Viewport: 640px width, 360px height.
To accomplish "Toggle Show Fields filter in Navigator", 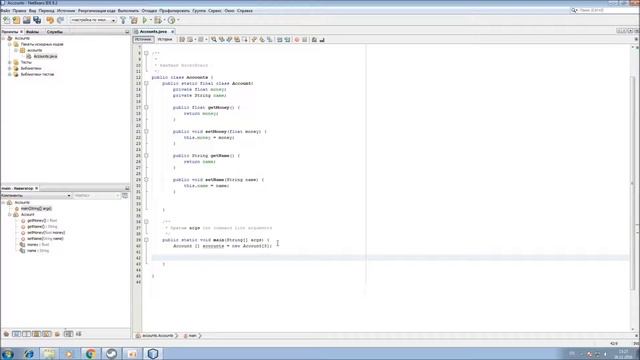I will [x=16, y=334].
